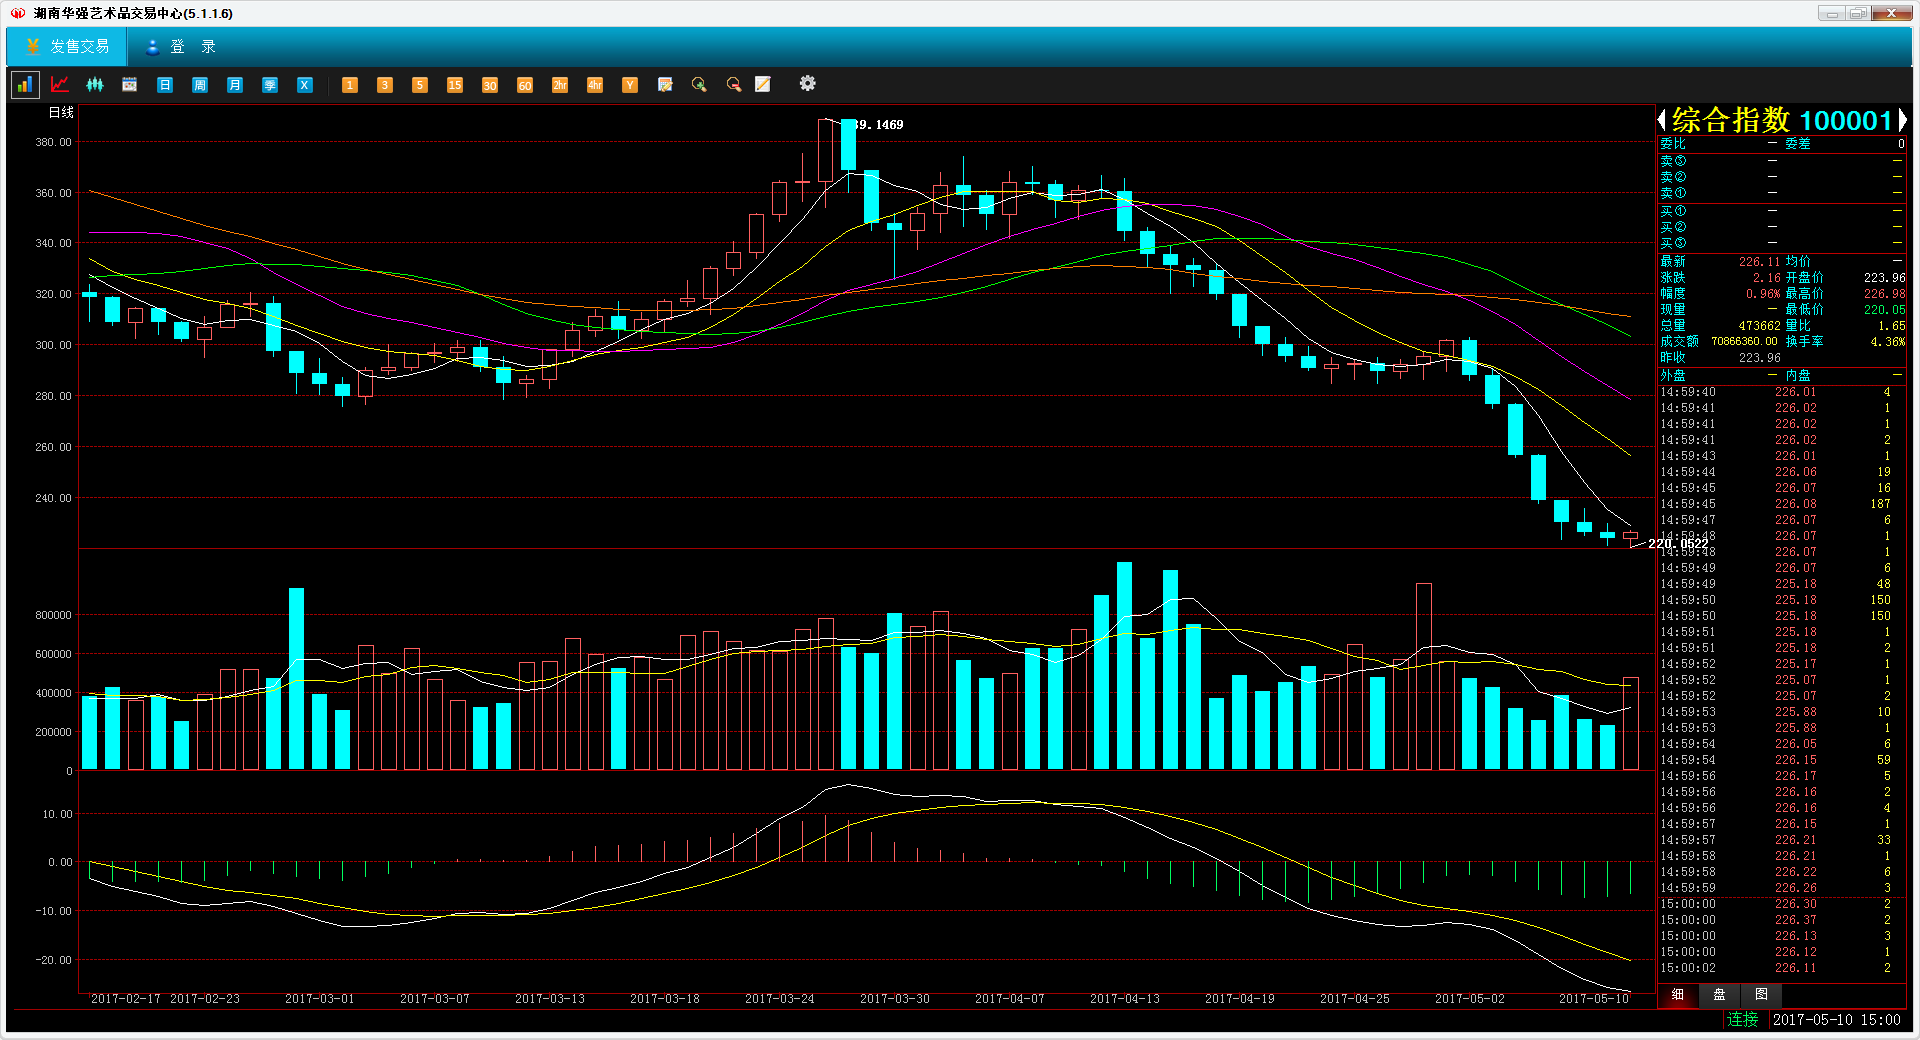Screen dimensions: 1920x1040
Task: Go to the next instrument with right arrow
Action: point(1902,121)
